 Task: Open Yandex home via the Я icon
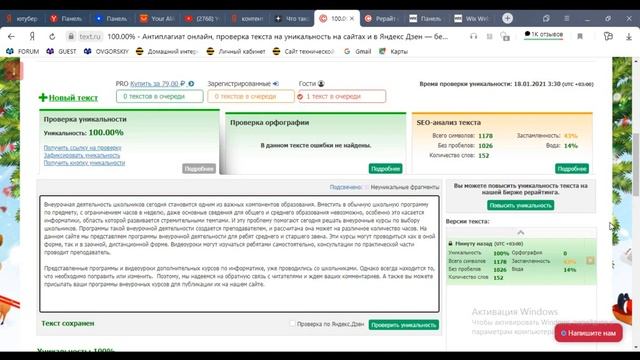point(32,36)
